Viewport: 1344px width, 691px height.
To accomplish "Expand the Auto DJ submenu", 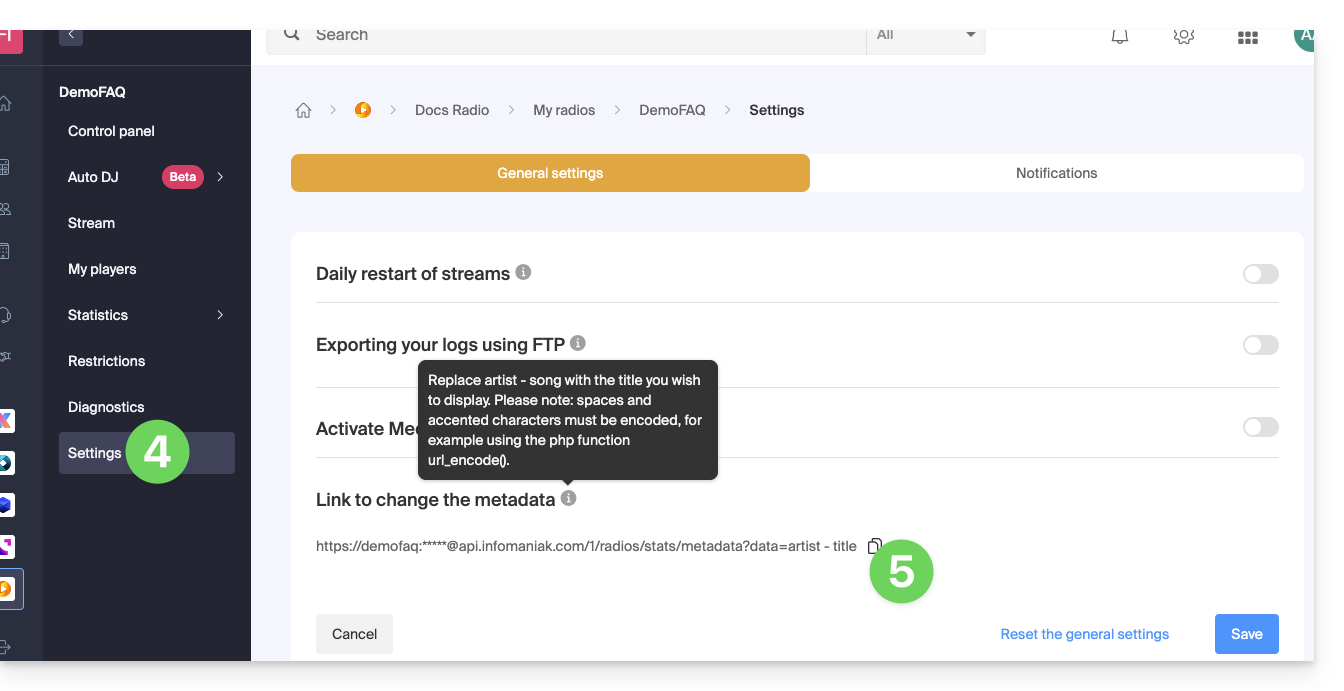I will pos(220,177).
